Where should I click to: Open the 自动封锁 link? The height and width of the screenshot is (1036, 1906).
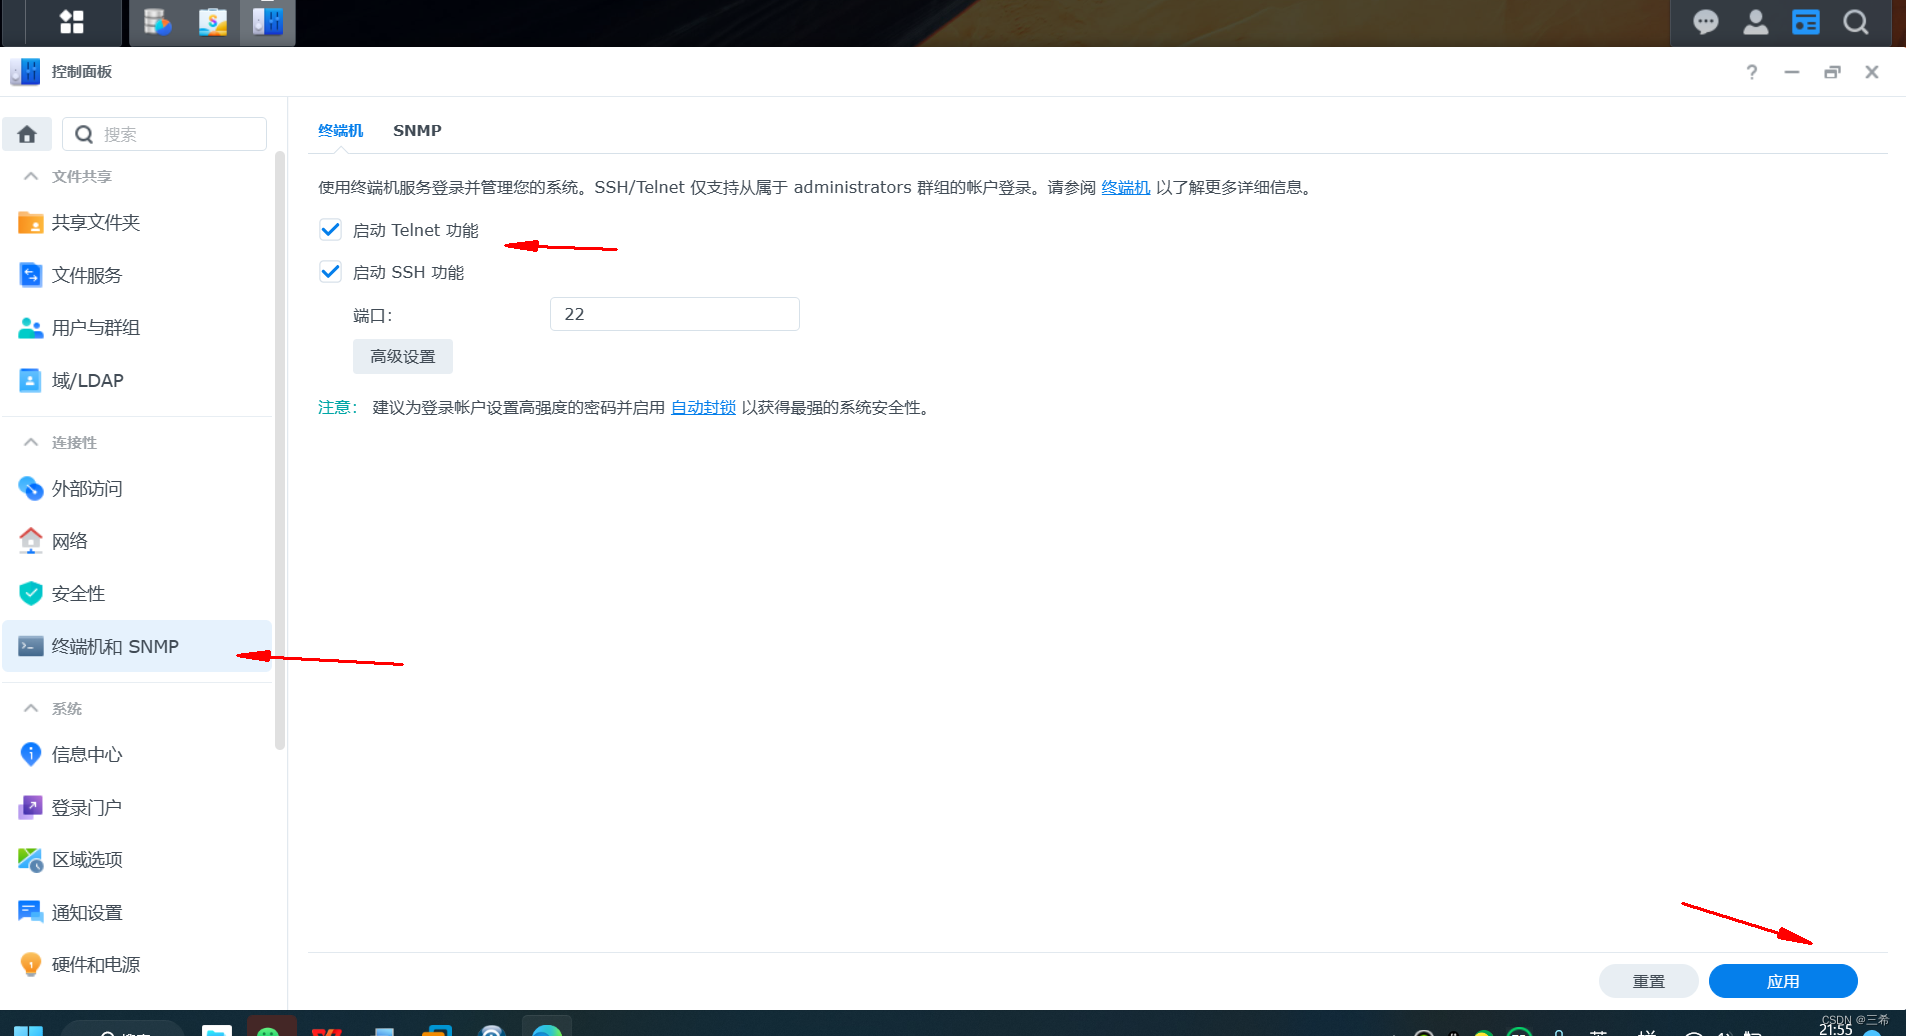[x=702, y=407]
